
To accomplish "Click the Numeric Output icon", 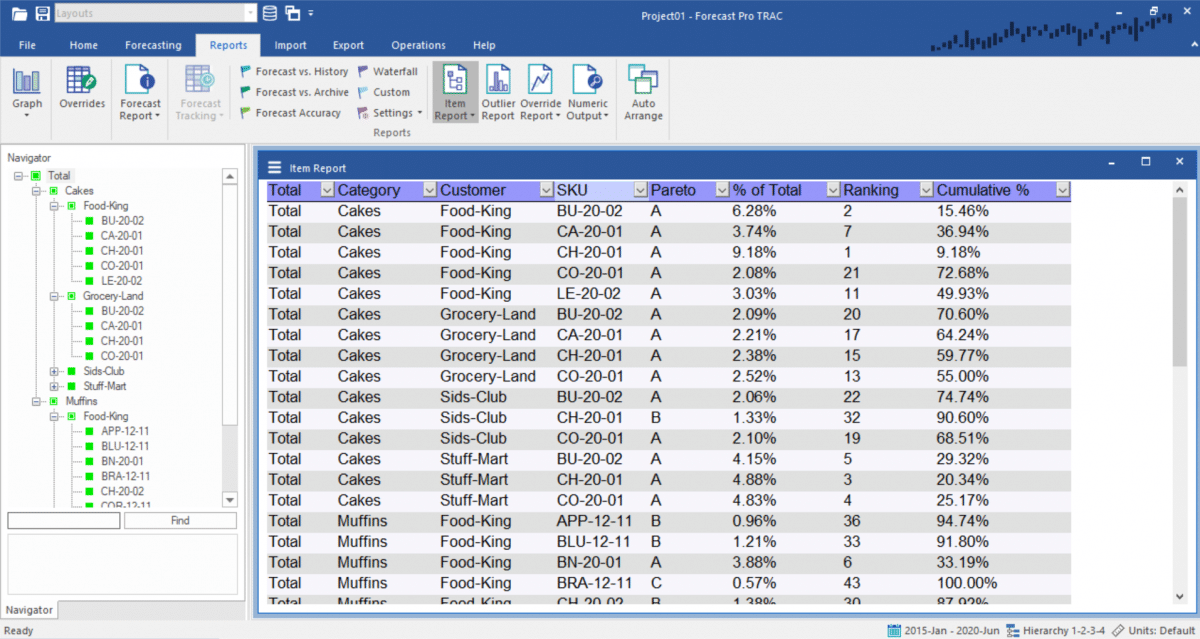I will pyautogui.click(x=587, y=90).
